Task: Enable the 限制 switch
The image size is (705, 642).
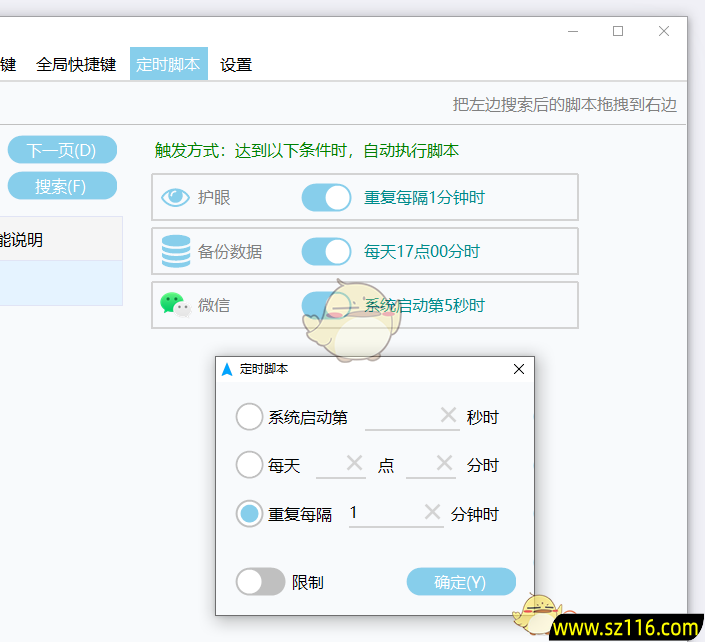Action: point(260,582)
